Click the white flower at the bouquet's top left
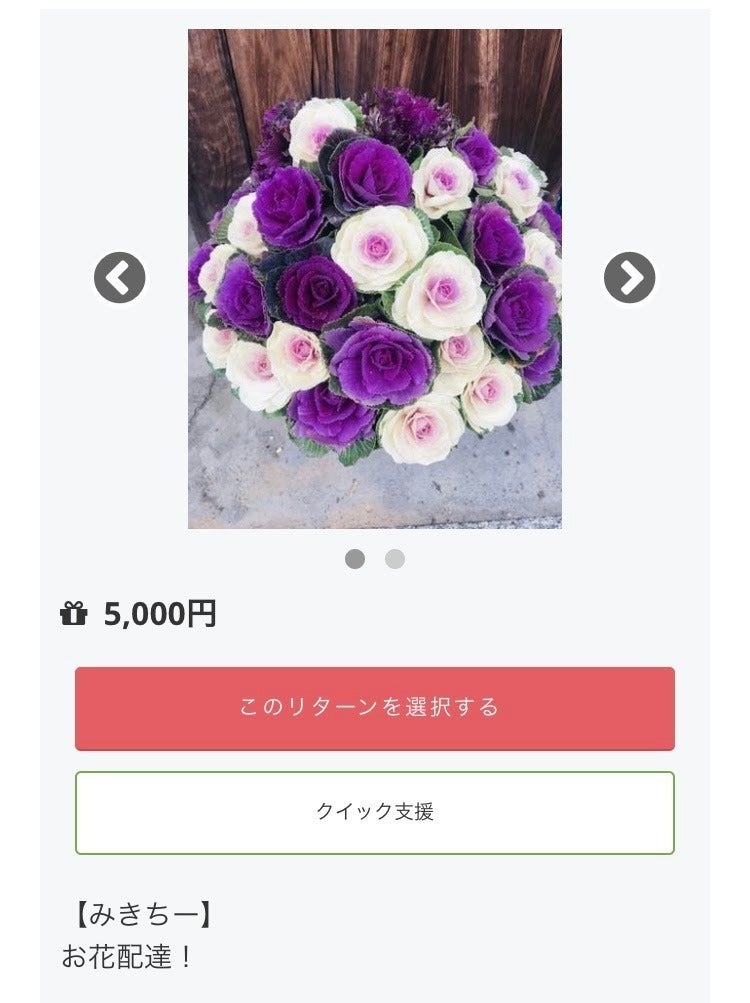Viewport: 750px width, 1003px height. (x=318, y=130)
